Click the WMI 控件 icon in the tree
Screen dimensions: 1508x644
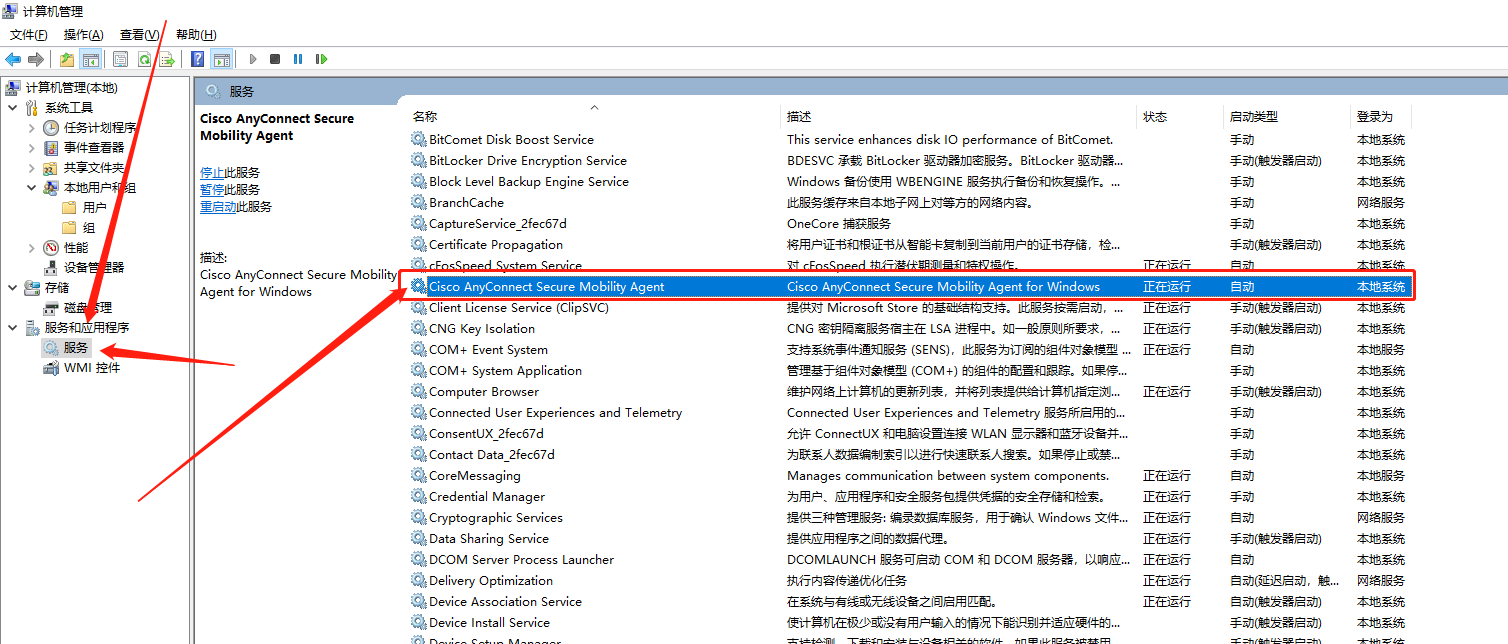(51, 368)
